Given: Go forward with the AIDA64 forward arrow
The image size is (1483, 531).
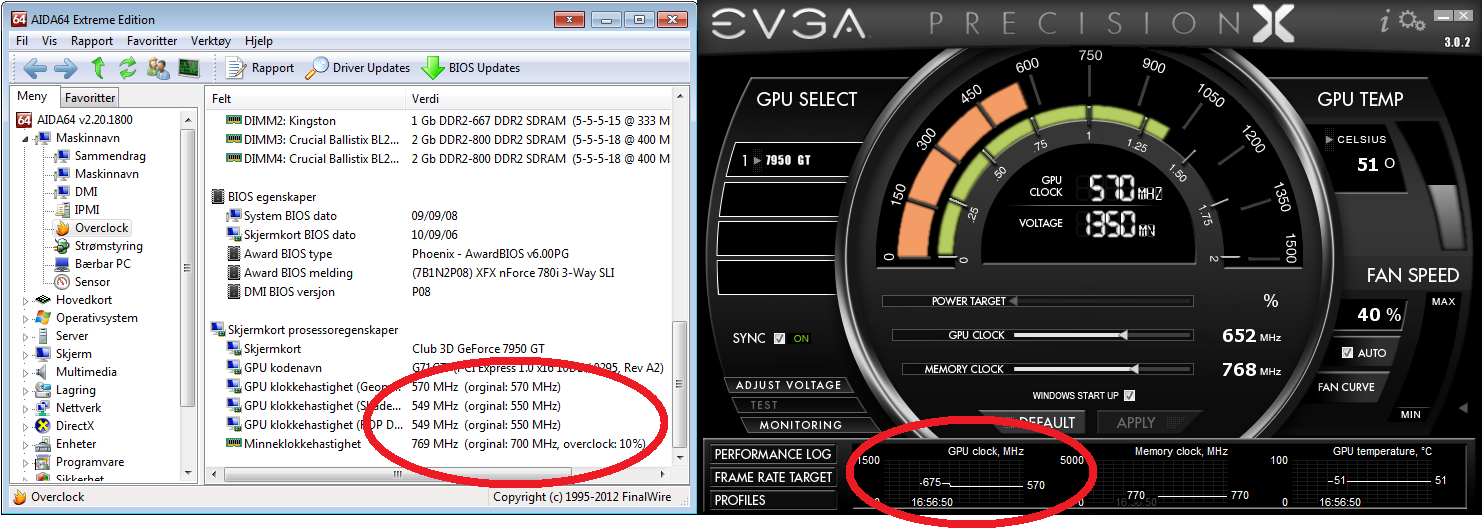Looking at the screenshot, I should [65, 68].
